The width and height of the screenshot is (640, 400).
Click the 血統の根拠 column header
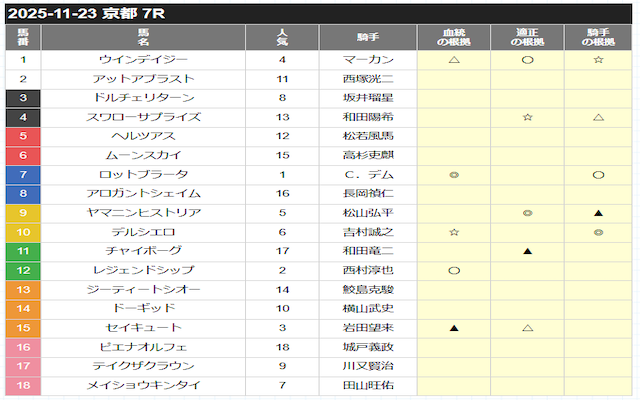click(x=454, y=38)
